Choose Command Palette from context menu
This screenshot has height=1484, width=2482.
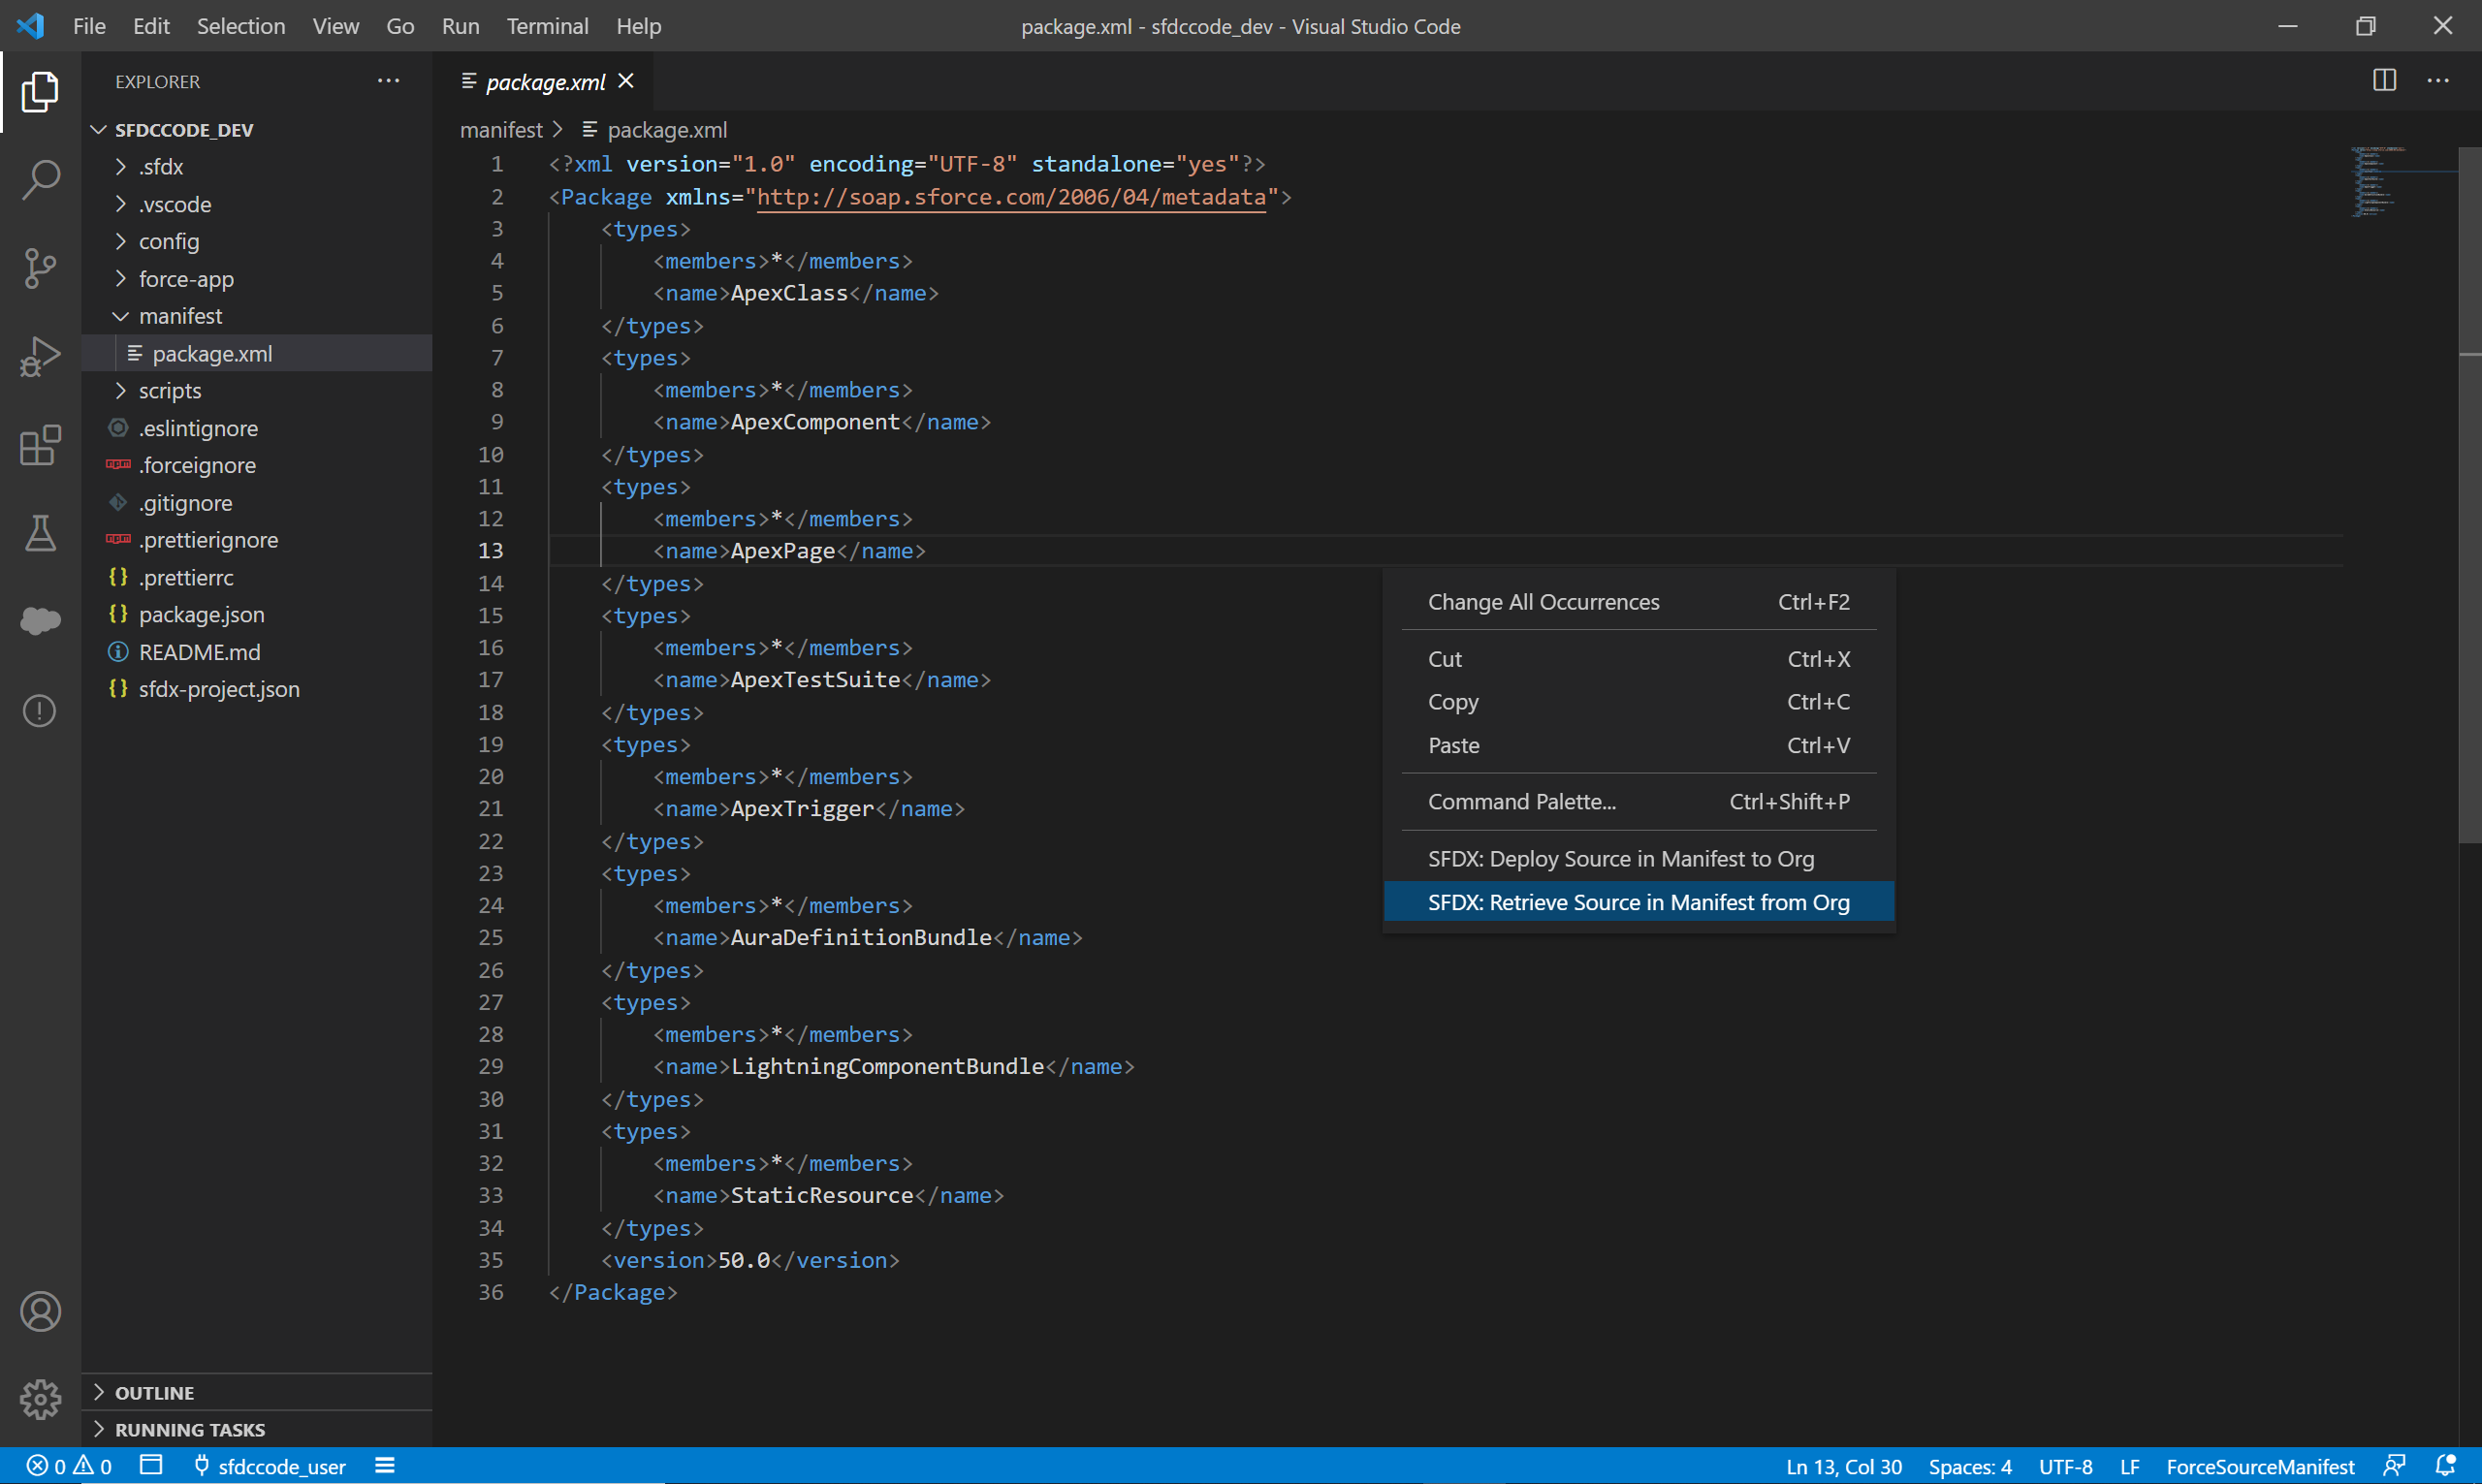point(1521,801)
